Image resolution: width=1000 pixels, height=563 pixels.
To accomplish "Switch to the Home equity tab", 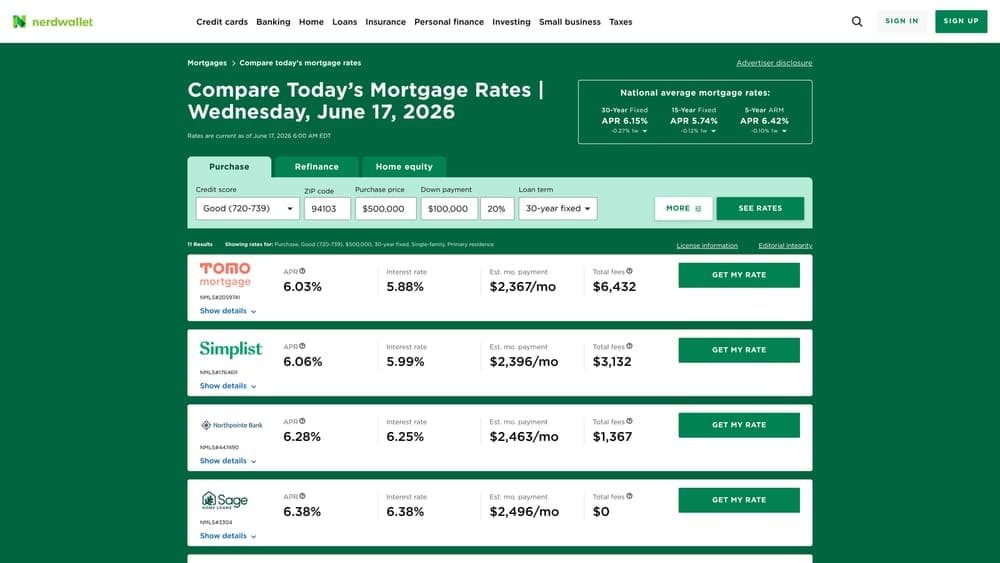I will (404, 167).
